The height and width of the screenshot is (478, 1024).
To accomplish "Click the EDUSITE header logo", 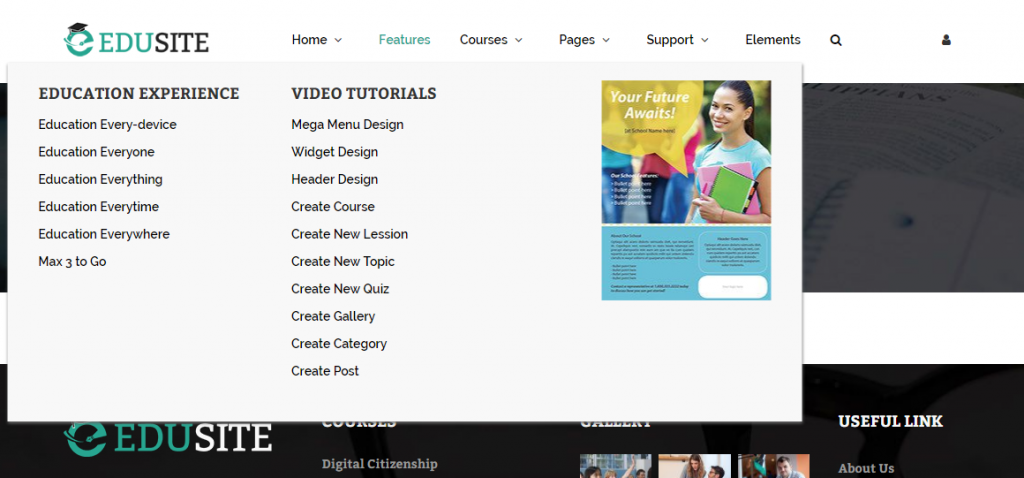I will coord(137,41).
